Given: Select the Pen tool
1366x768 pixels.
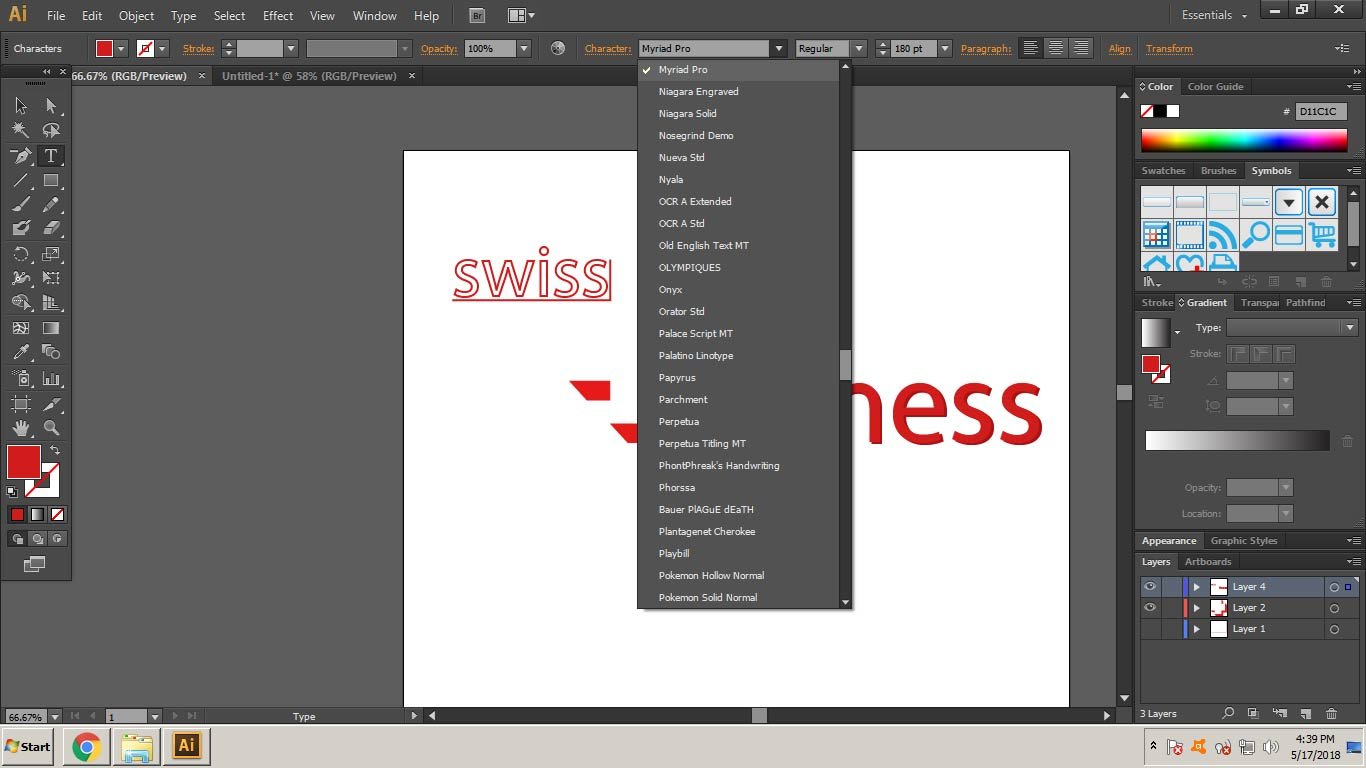Looking at the screenshot, I should click(21, 156).
